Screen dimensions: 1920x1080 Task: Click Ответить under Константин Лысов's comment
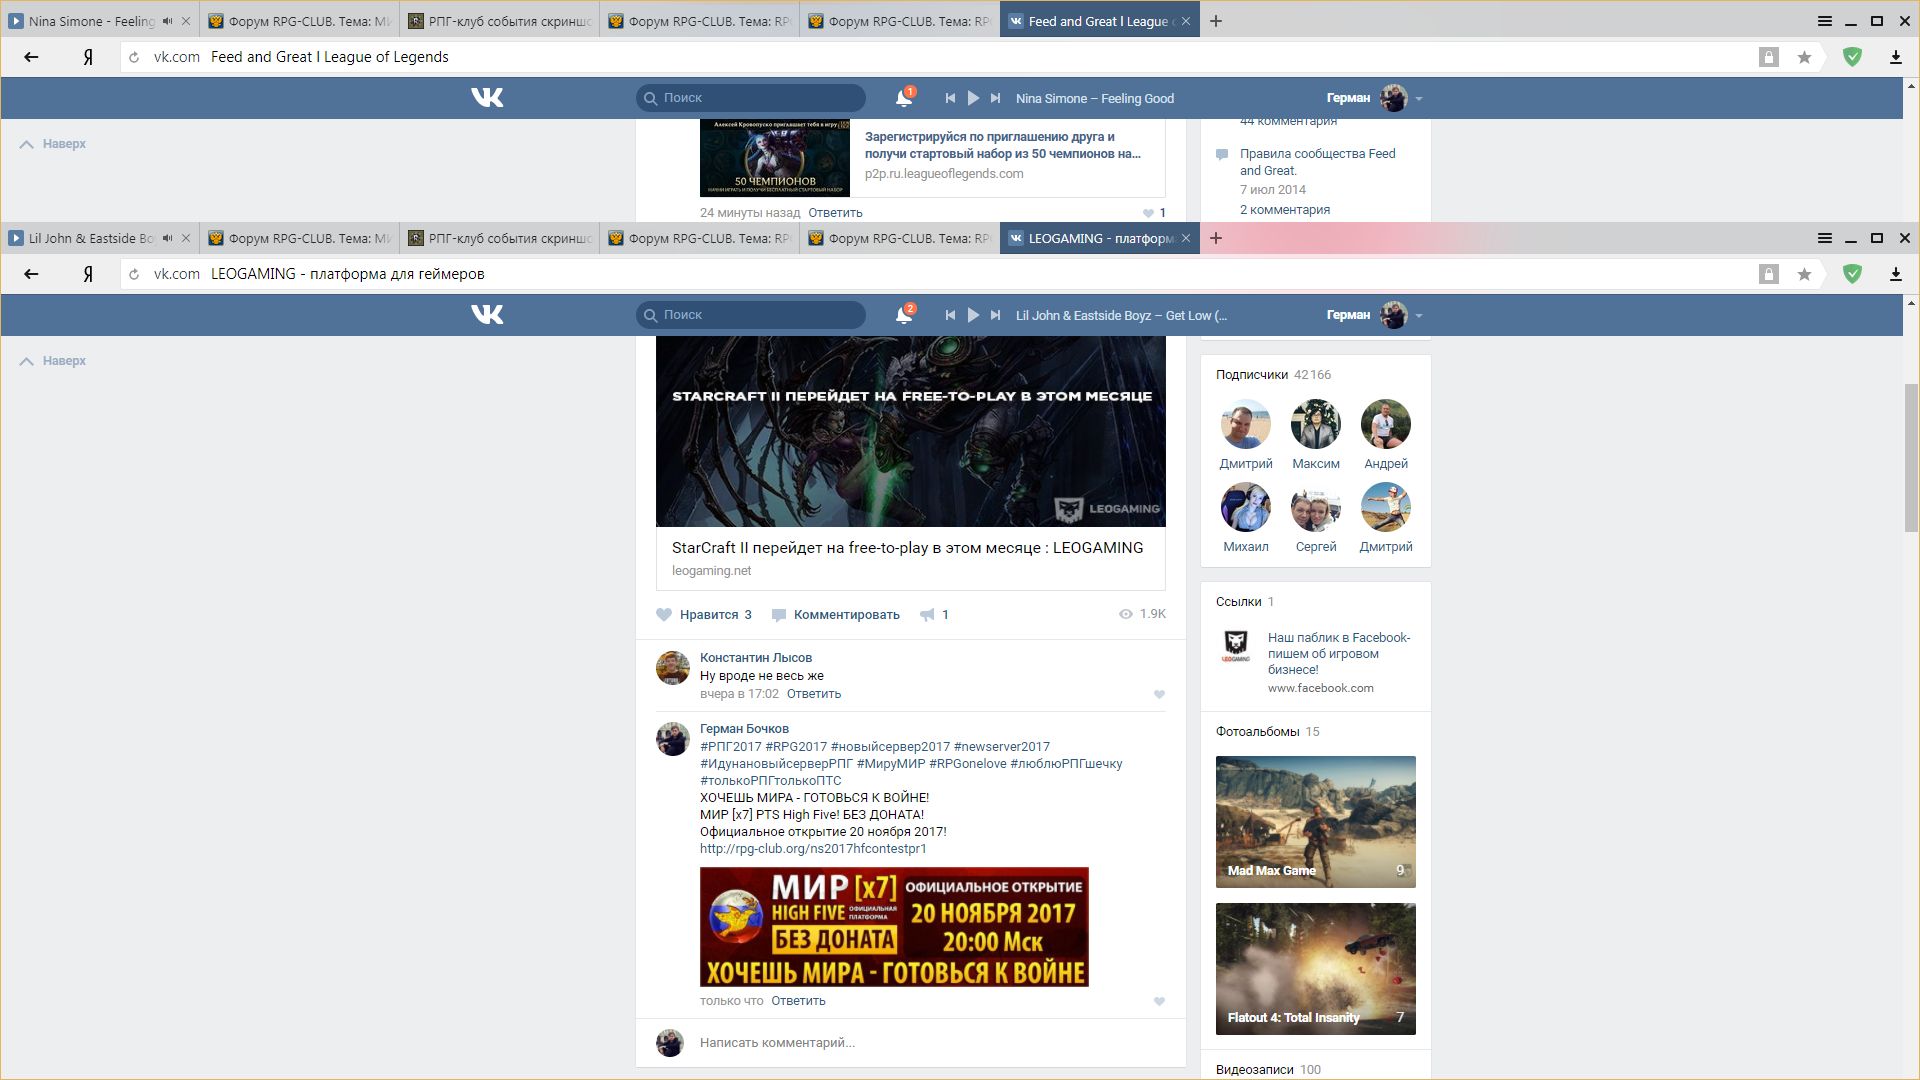813,694
